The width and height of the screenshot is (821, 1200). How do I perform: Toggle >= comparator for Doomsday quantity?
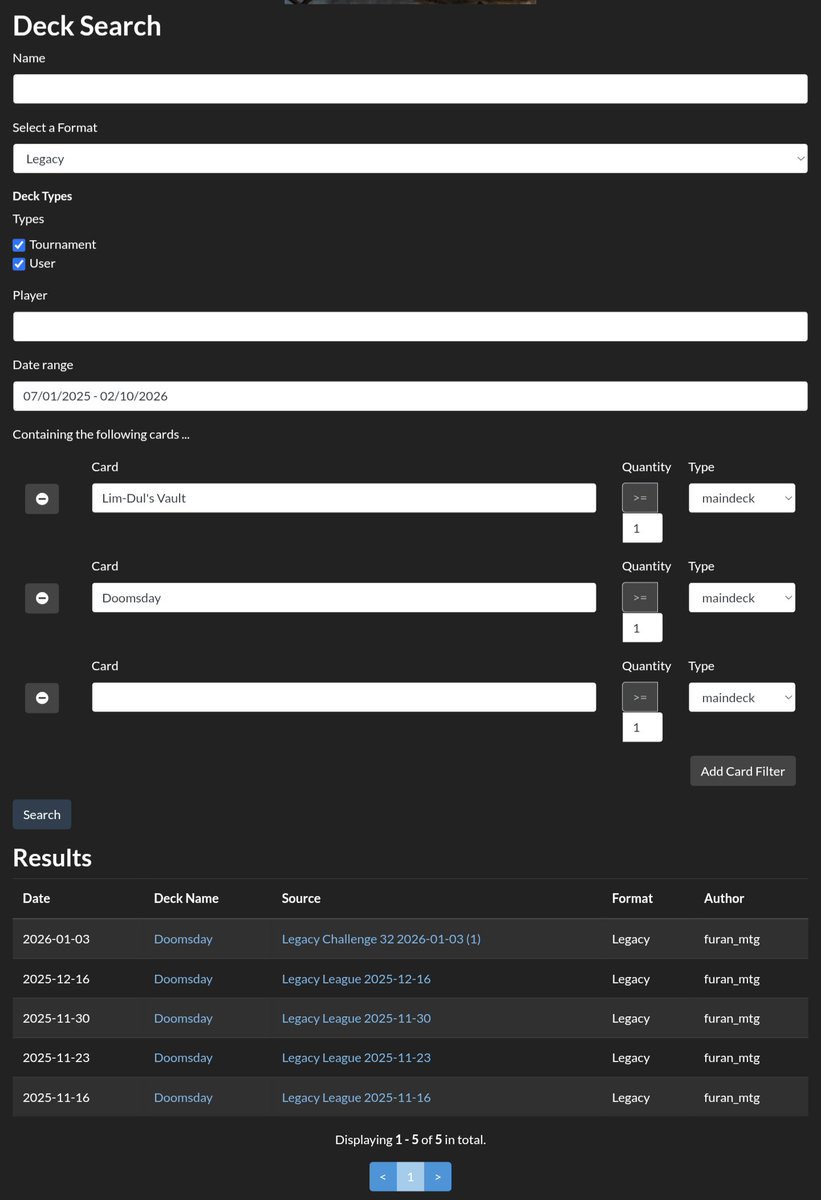(640, 598)
